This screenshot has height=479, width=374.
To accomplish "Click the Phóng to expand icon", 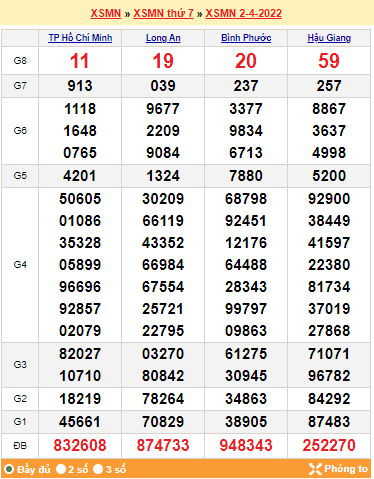I will 315,469.
